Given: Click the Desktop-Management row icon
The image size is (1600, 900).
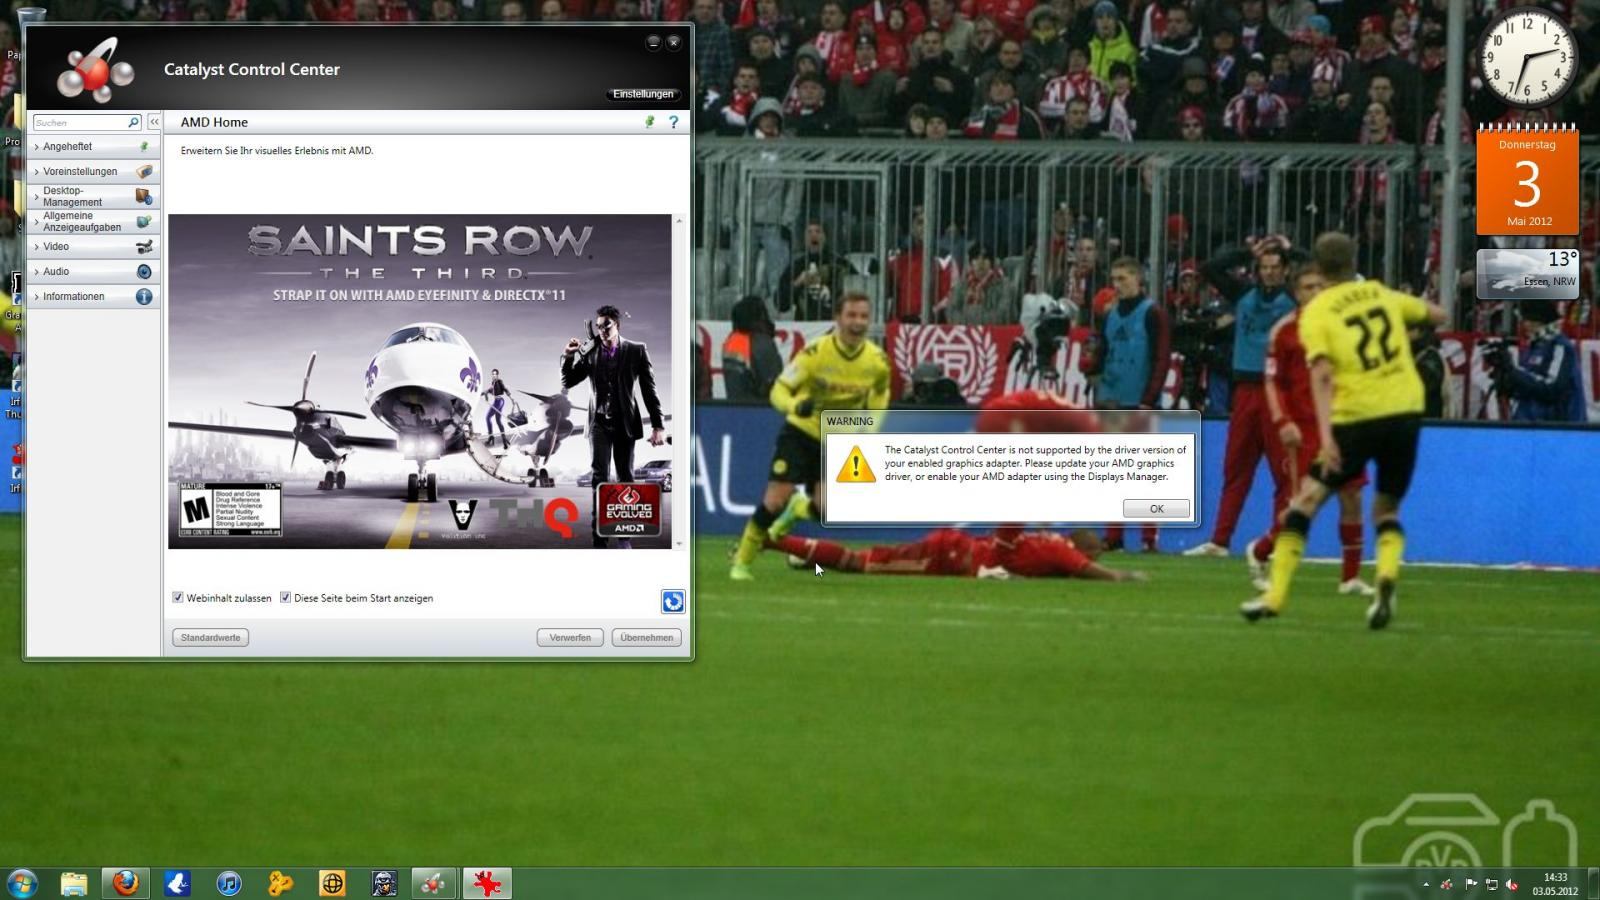Looking at the screenshot, I should 144,196.
